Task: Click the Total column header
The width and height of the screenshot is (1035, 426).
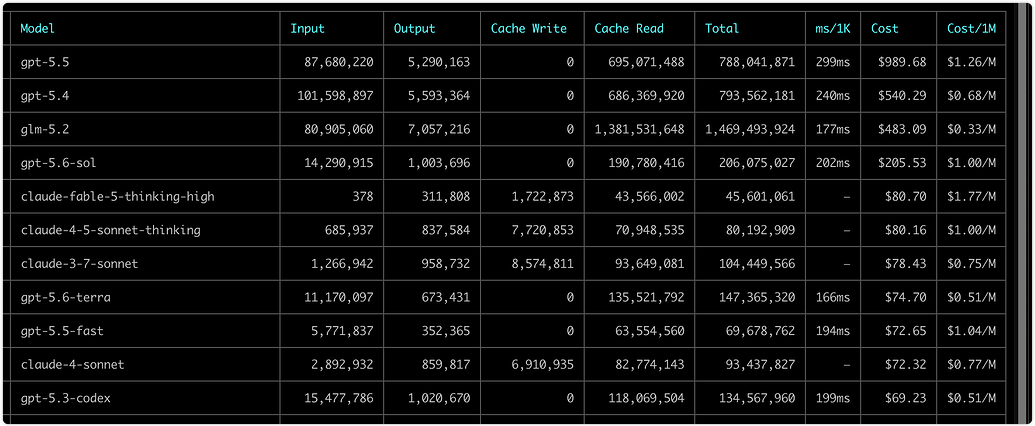Action: [721, 28]
